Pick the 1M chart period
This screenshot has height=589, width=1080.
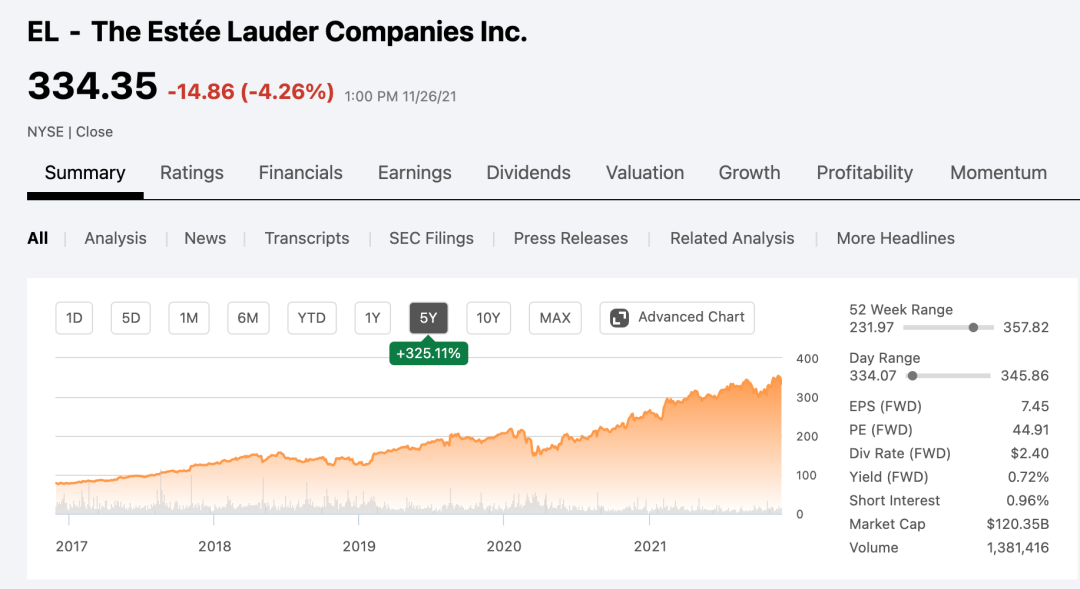tap(189, 318)
